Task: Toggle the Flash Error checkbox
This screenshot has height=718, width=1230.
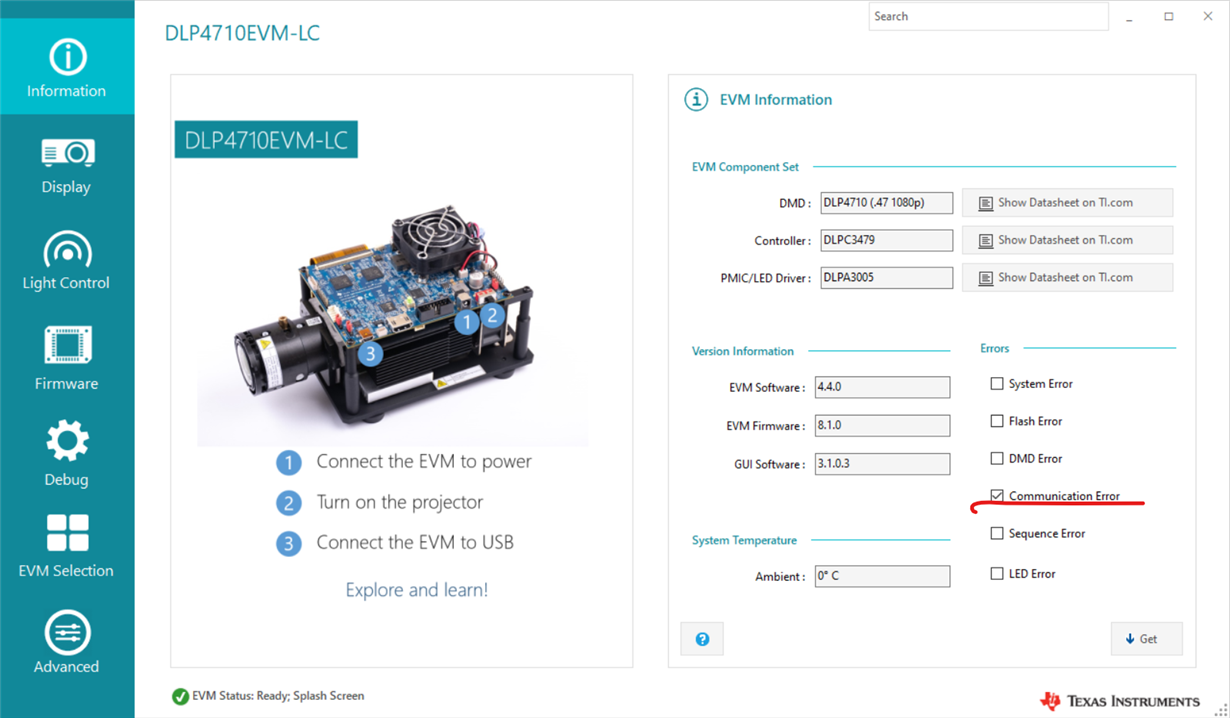Action: point(997,421)
